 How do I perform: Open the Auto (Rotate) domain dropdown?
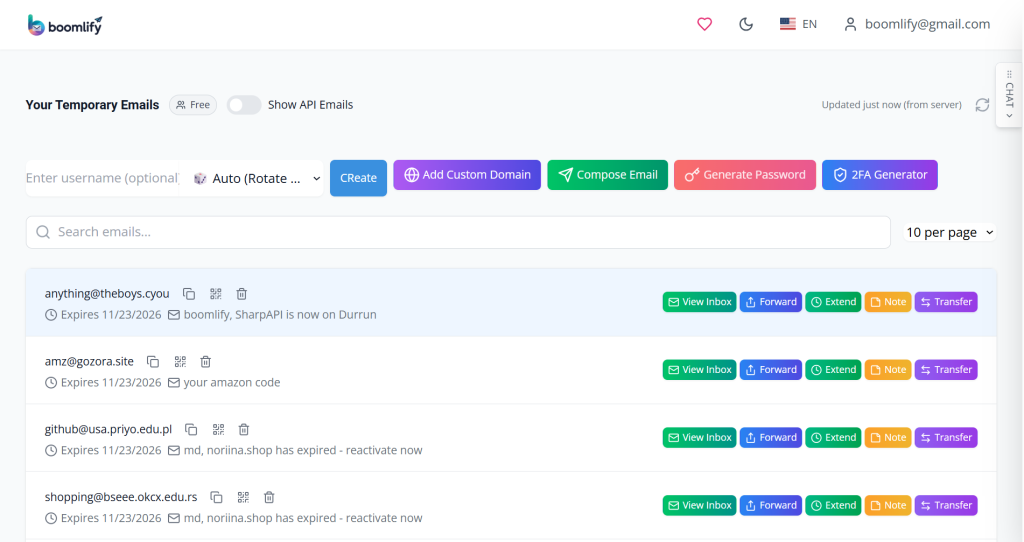click(257, 178)
